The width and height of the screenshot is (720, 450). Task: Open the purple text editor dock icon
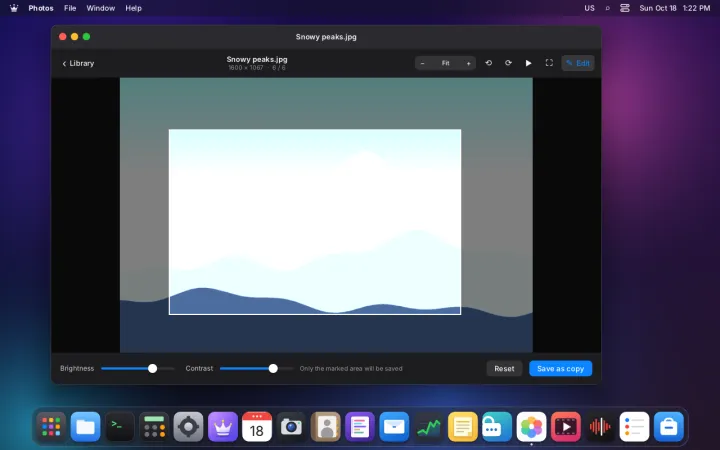click(x=360, y=427)
